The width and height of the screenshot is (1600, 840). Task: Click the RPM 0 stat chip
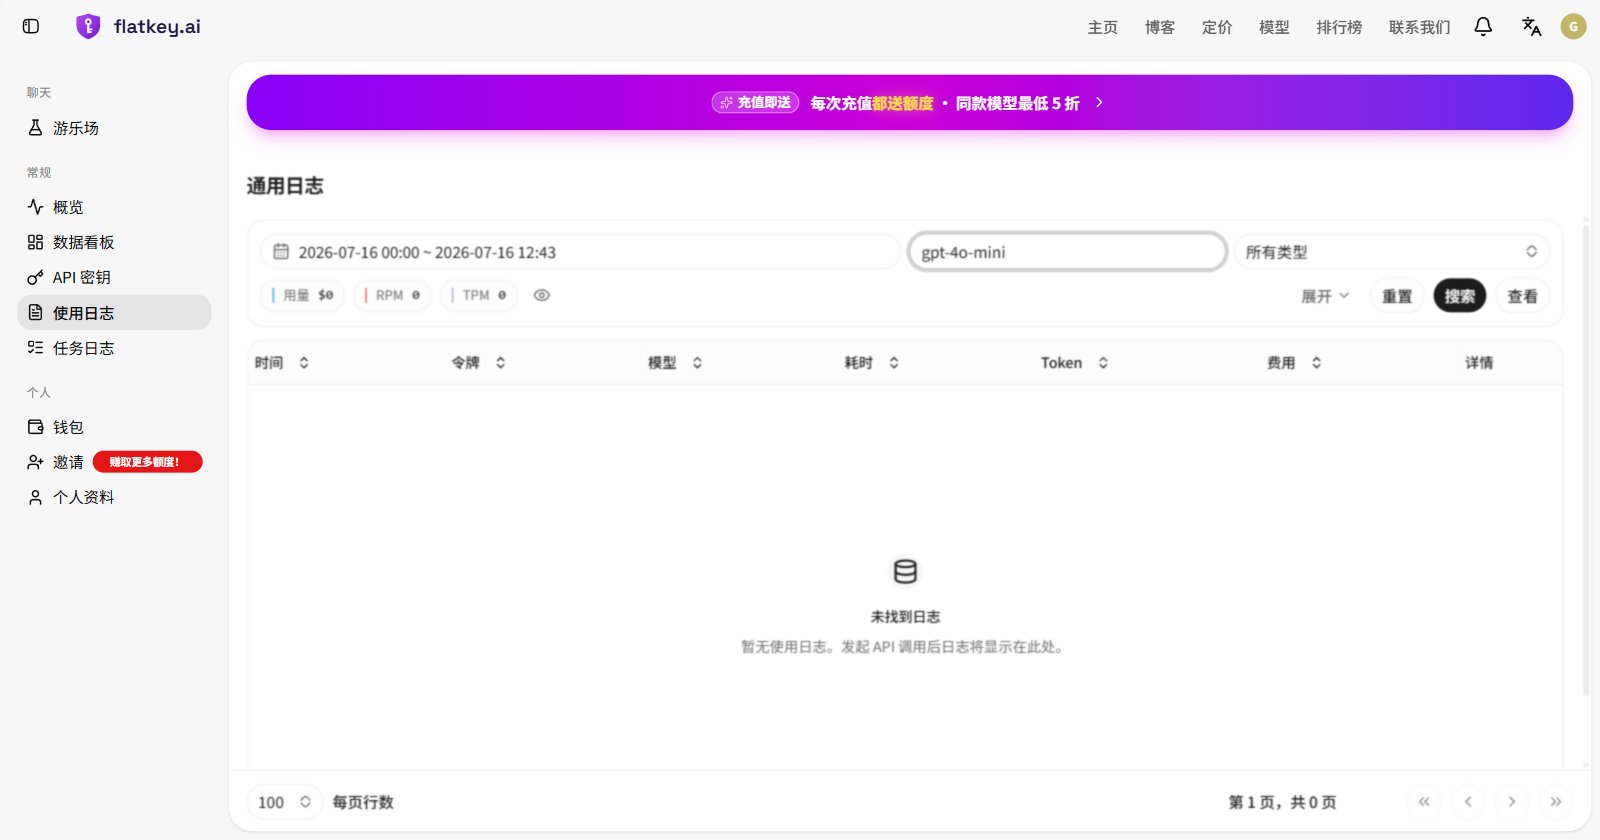393,295
